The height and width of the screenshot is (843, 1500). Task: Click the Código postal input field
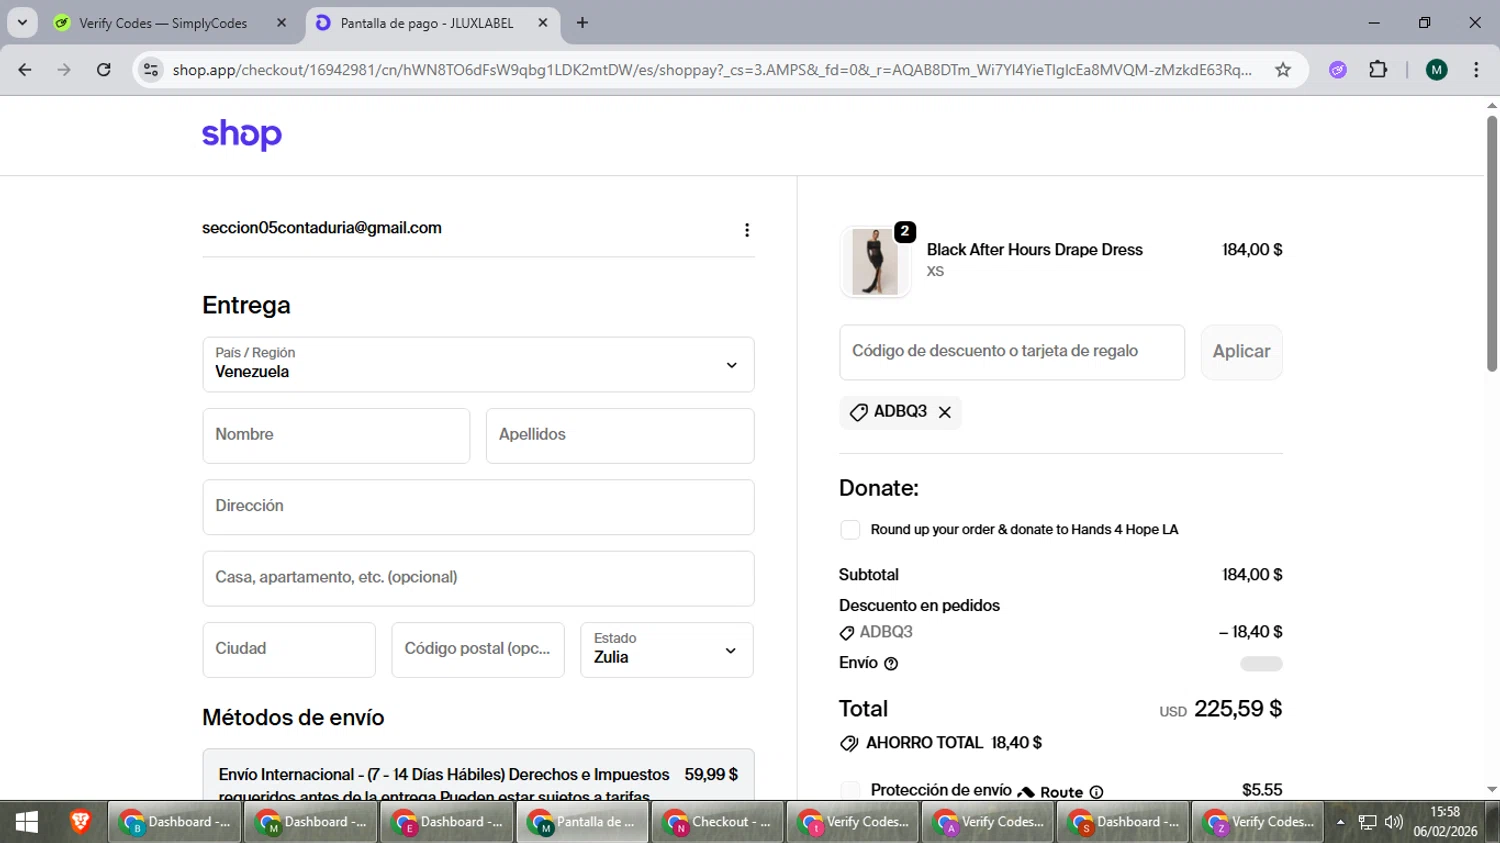coord(478,650)
